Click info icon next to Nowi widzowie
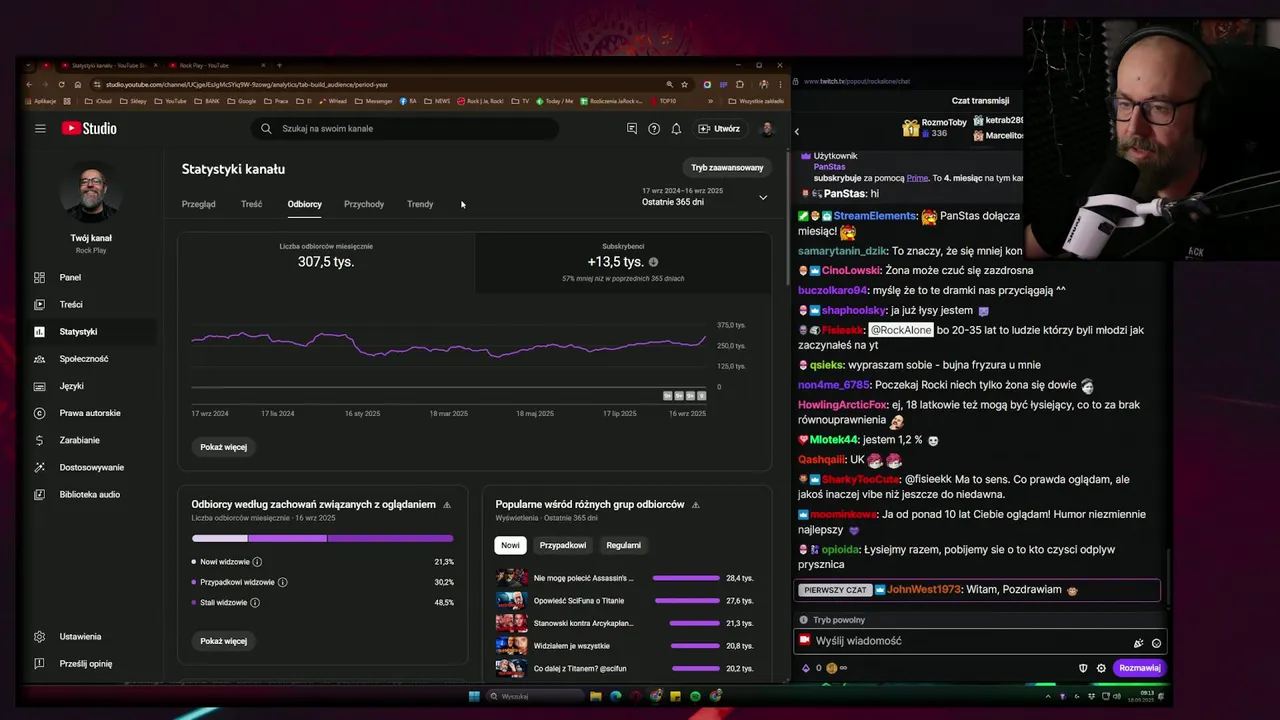The height and width of the screenshot is (720, 1280). click(x=257, y=562)
